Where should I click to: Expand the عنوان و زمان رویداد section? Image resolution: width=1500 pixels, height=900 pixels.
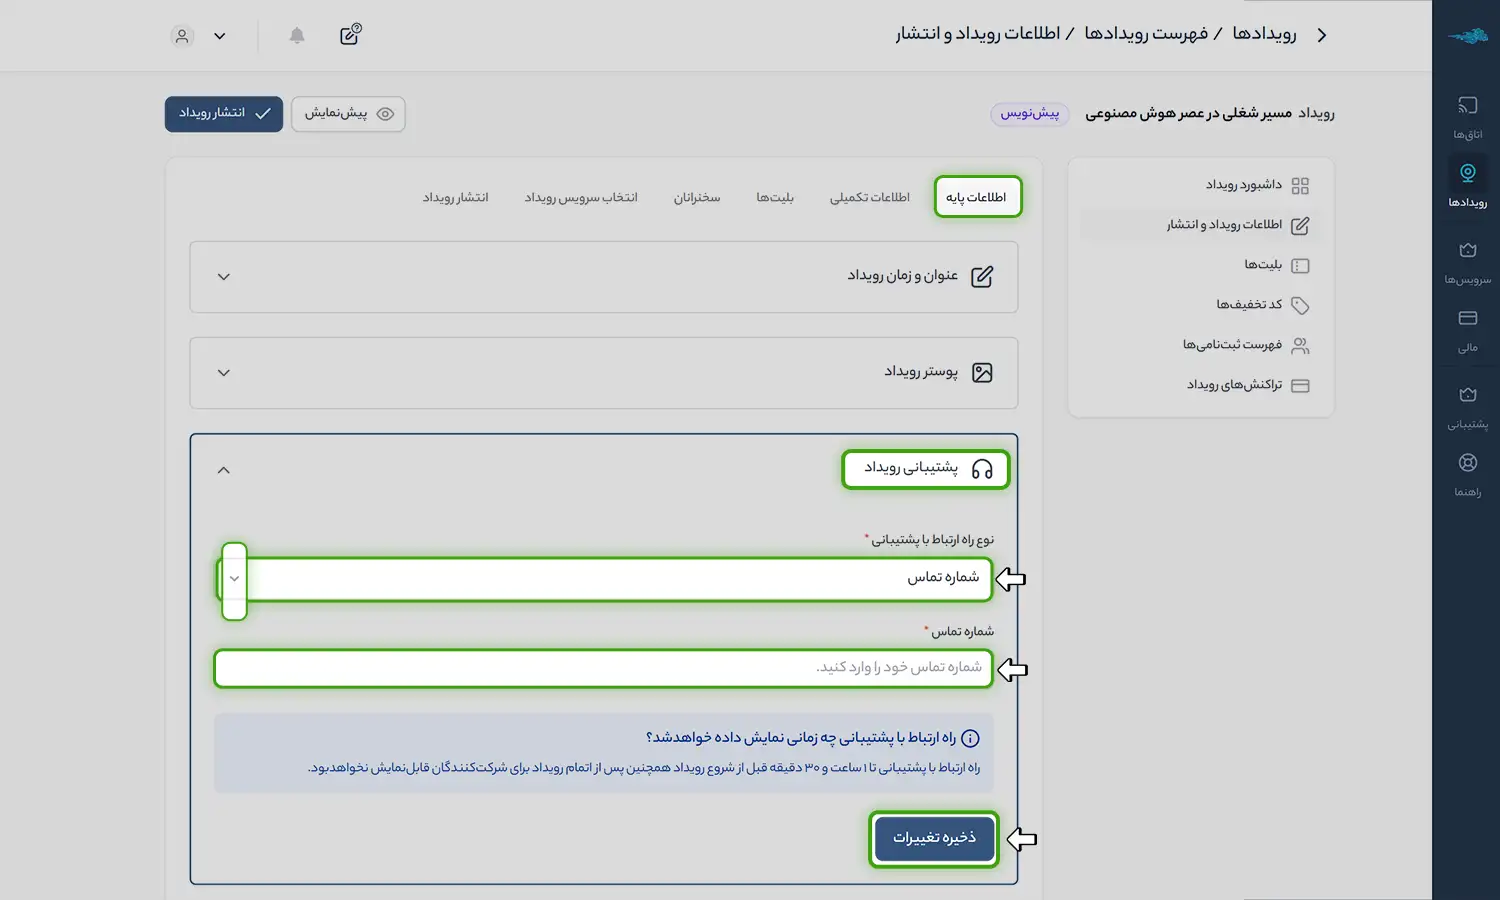224,277
